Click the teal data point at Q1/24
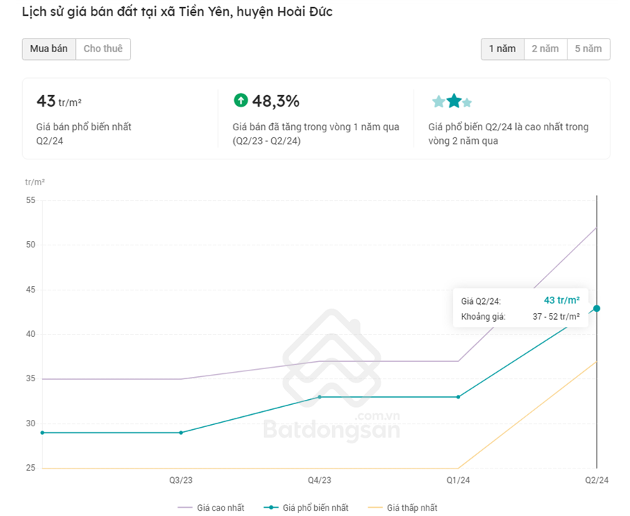Image resolution: width=630 pixels, height=516 pixels. (x=458, y=397)
